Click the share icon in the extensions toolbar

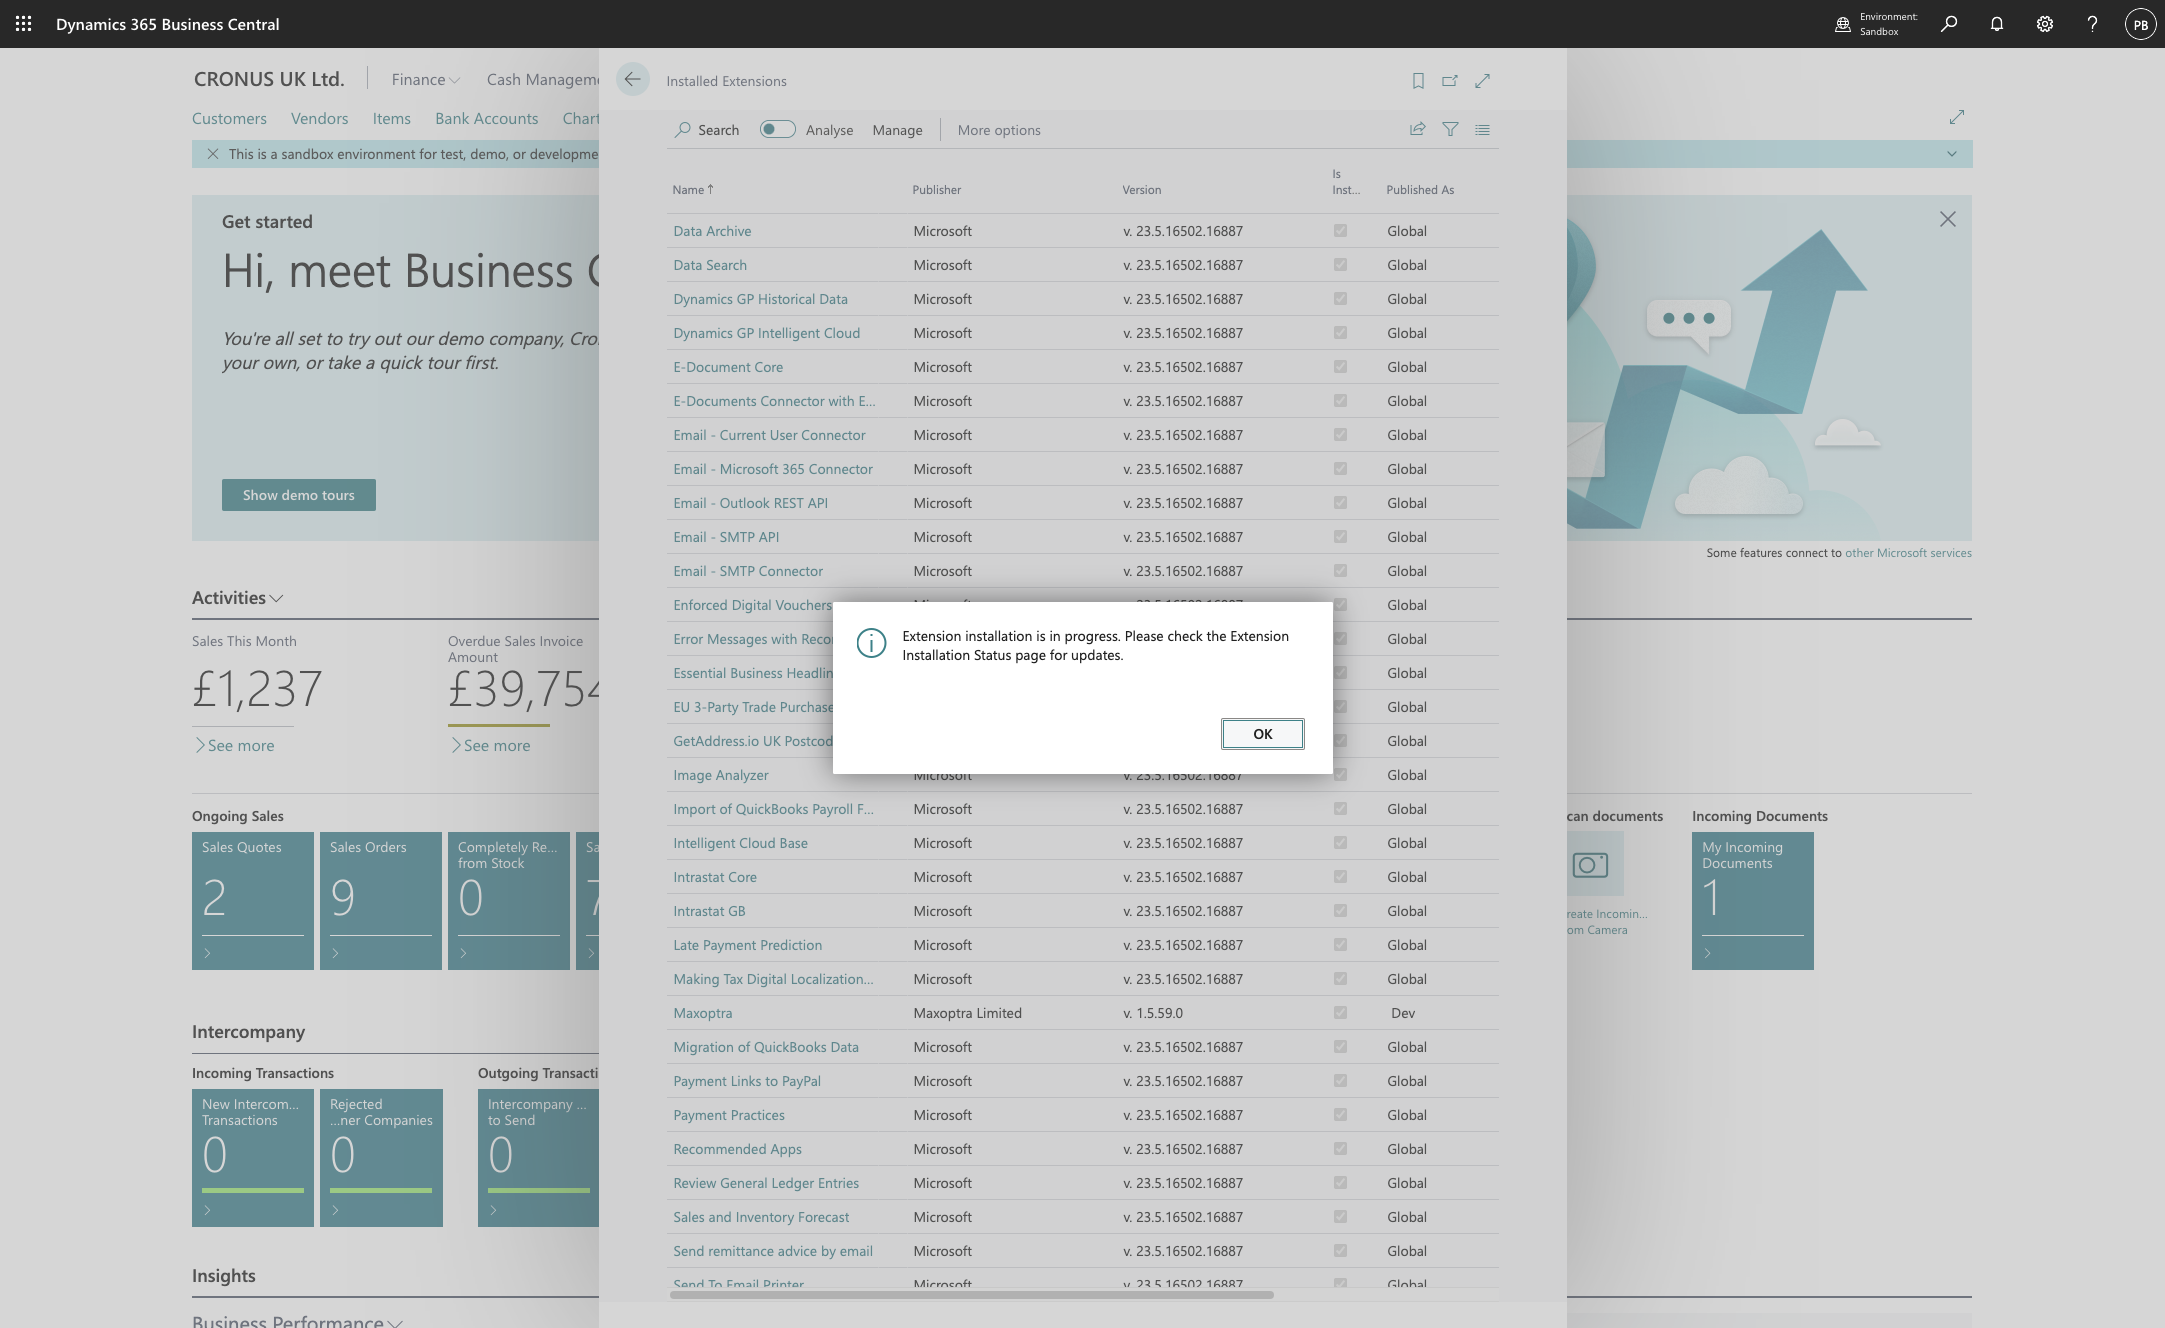1417,129
